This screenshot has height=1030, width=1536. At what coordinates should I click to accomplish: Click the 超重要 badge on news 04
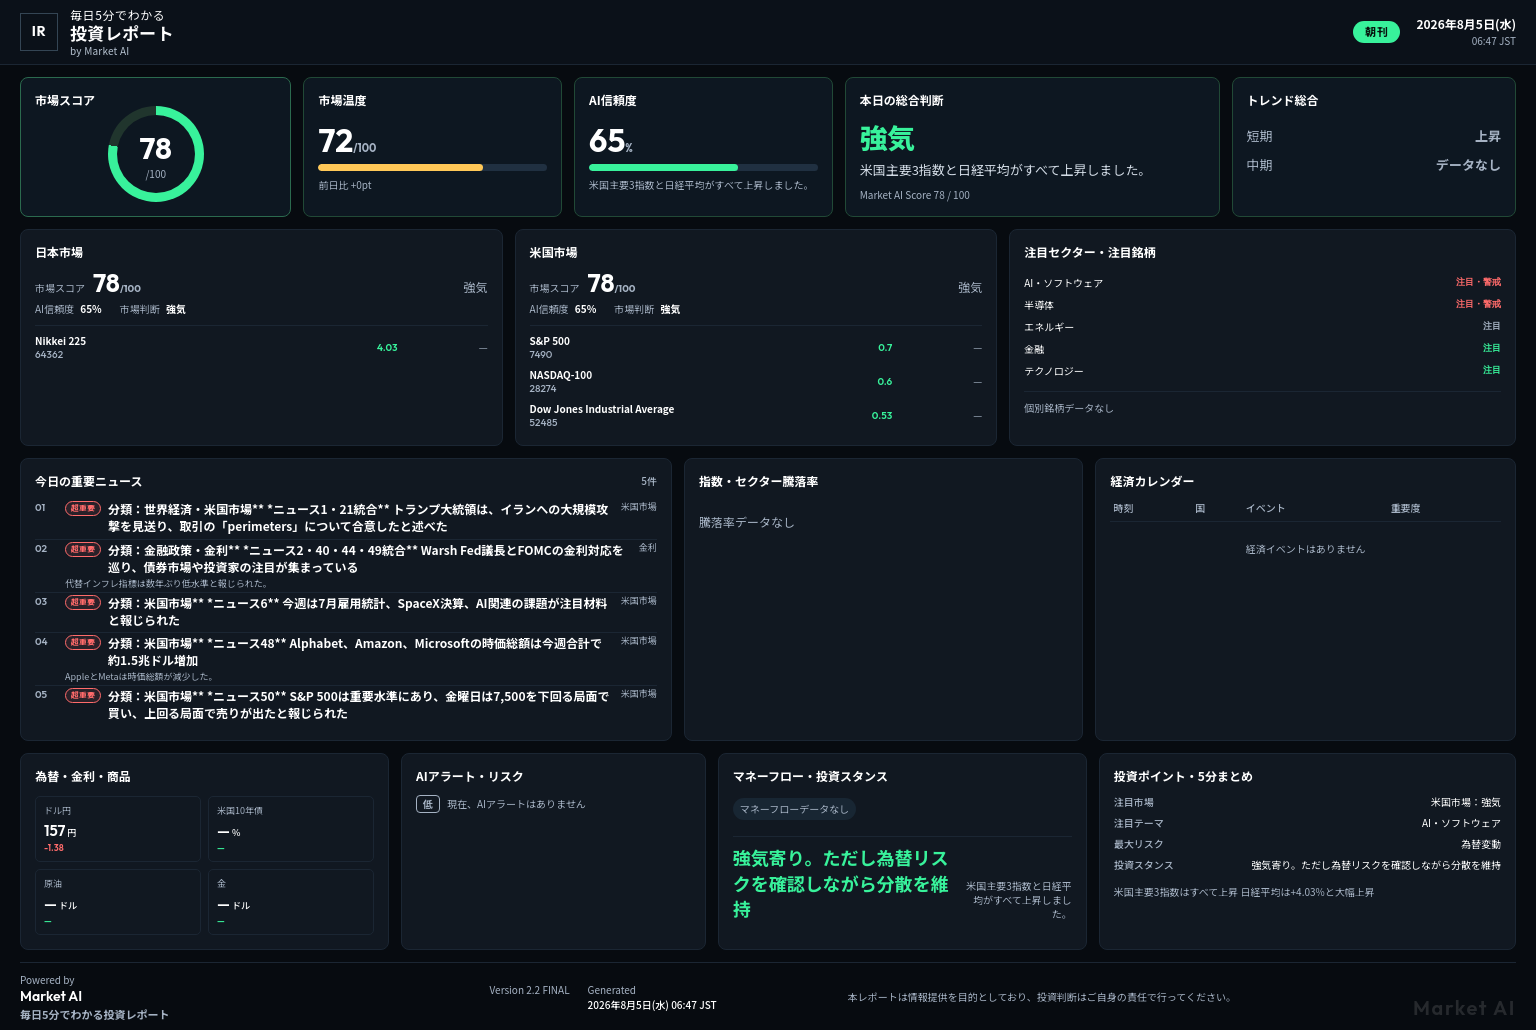(83, 642)
